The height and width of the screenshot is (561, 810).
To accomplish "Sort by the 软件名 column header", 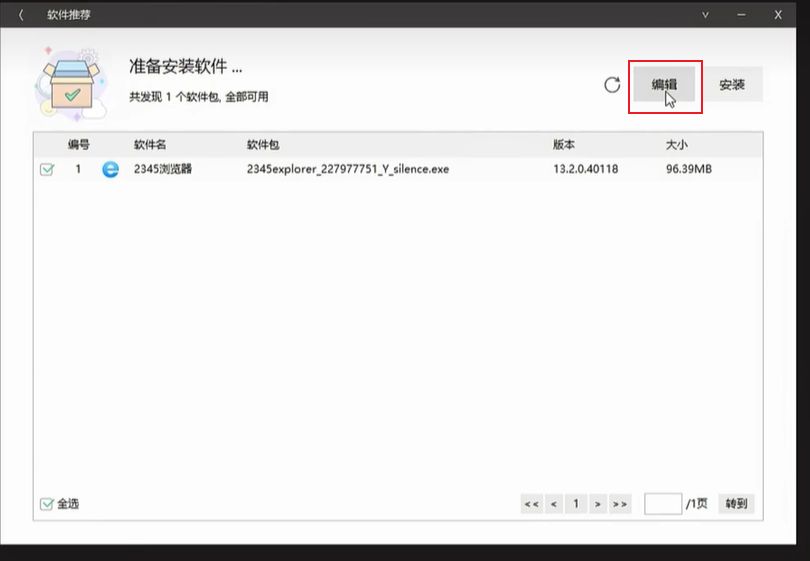I will (x=150, y=145).
